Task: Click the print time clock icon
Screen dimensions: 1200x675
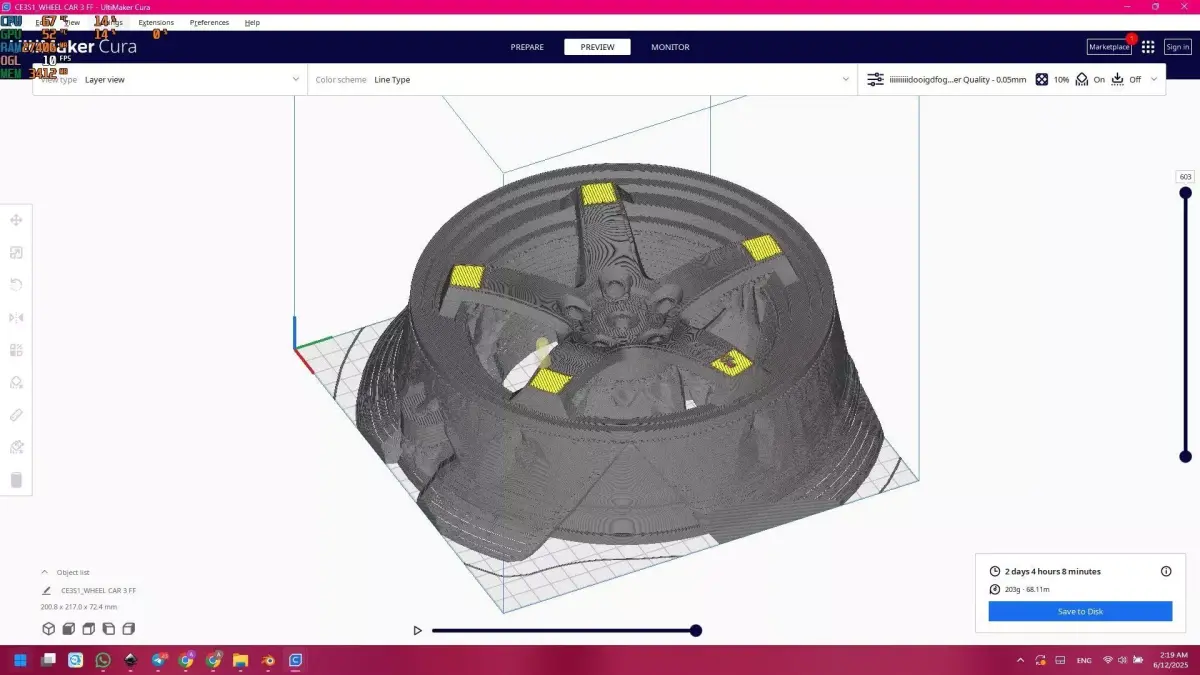Action: [x=995, y=571]
